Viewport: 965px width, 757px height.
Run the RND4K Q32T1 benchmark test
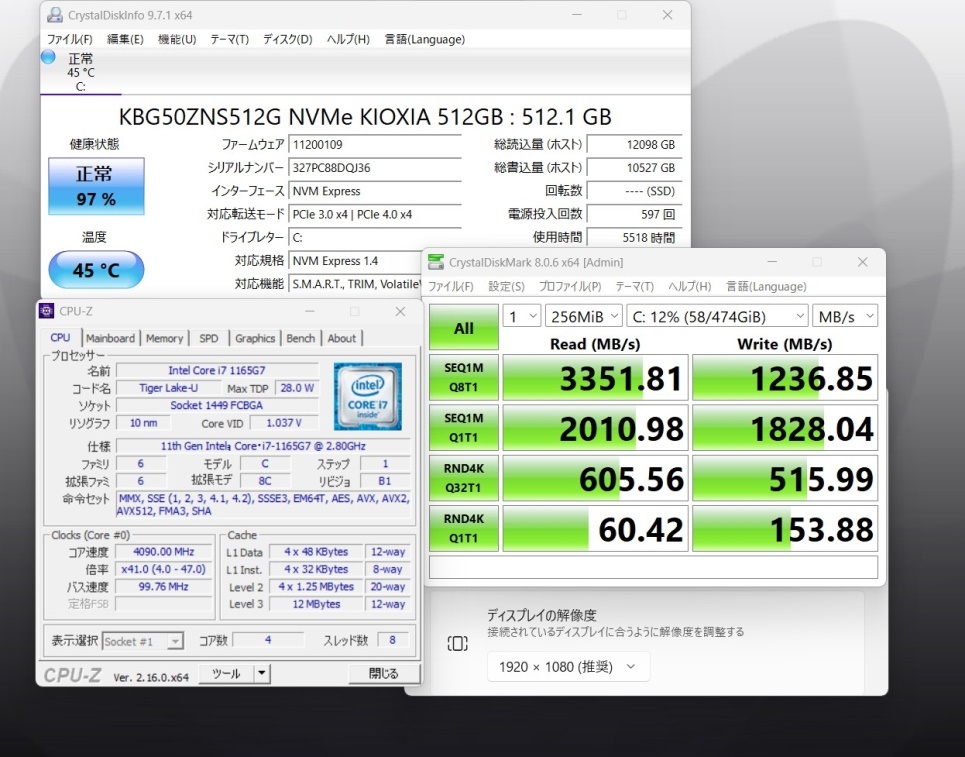(464, 479)
